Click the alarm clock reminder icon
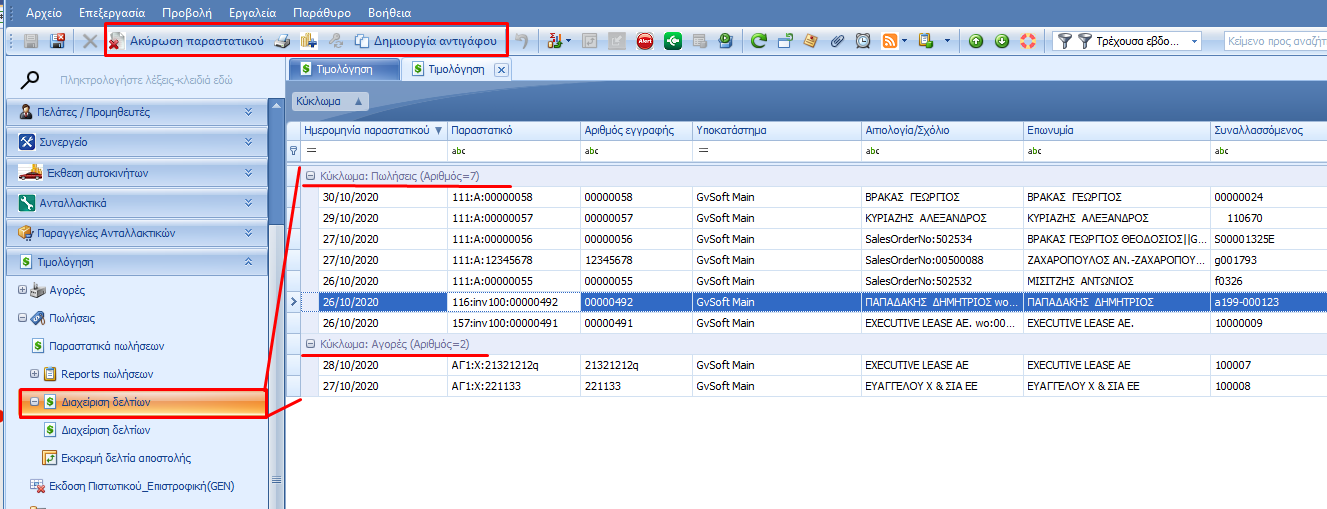The height and width of the screenshot is (509, 1327). (862, 41)
